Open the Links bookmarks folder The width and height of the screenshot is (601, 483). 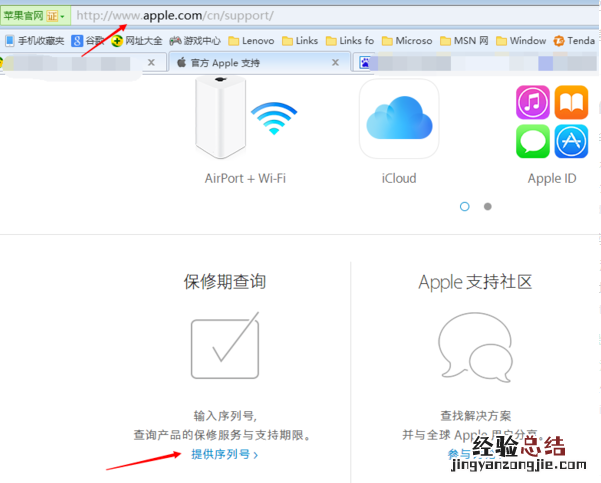point(300,41)
